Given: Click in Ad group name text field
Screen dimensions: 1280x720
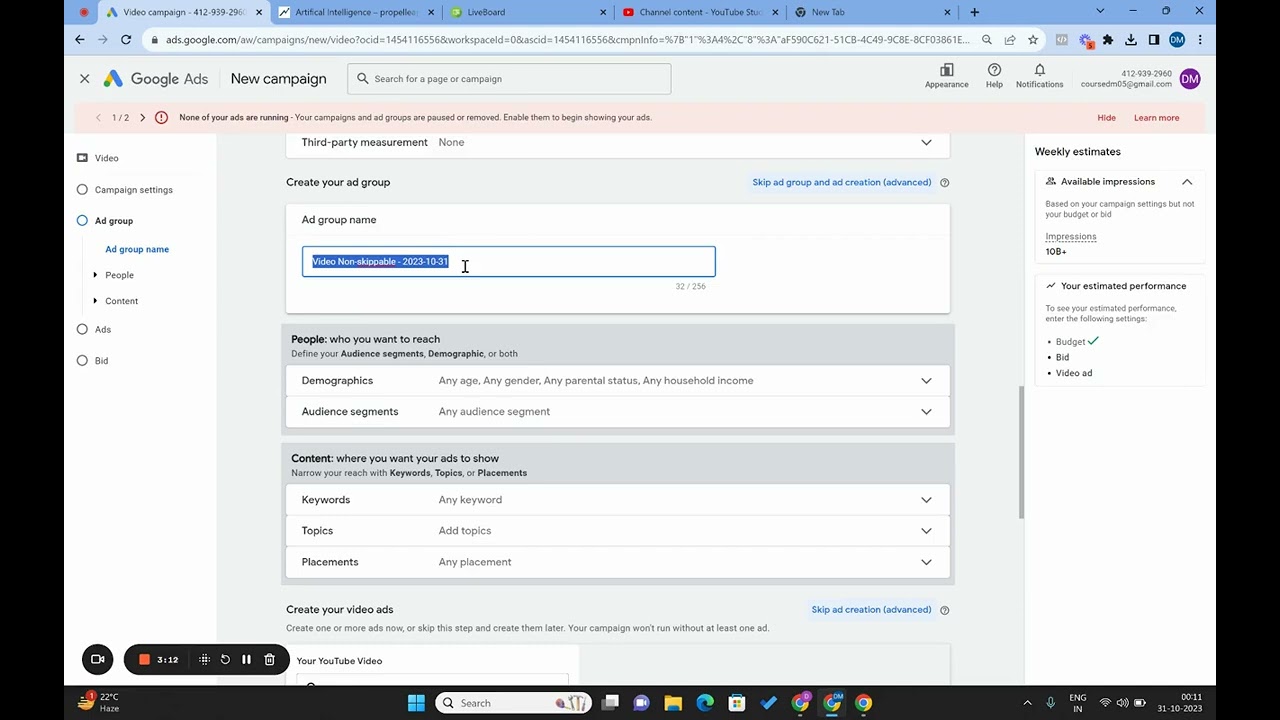Looking at the screenshot, I should click(x=509, y=262).
